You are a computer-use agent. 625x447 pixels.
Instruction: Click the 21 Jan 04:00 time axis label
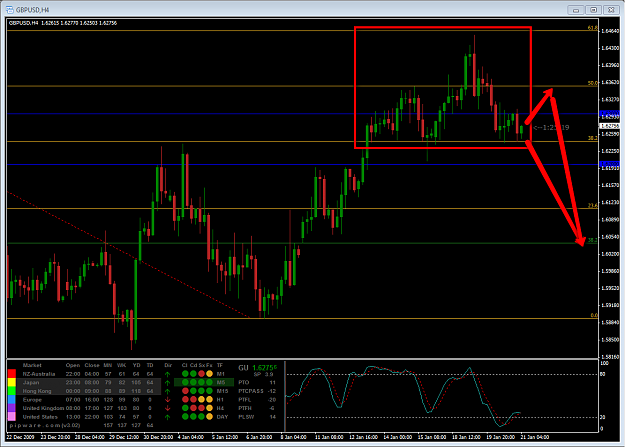tap(535, 437)
